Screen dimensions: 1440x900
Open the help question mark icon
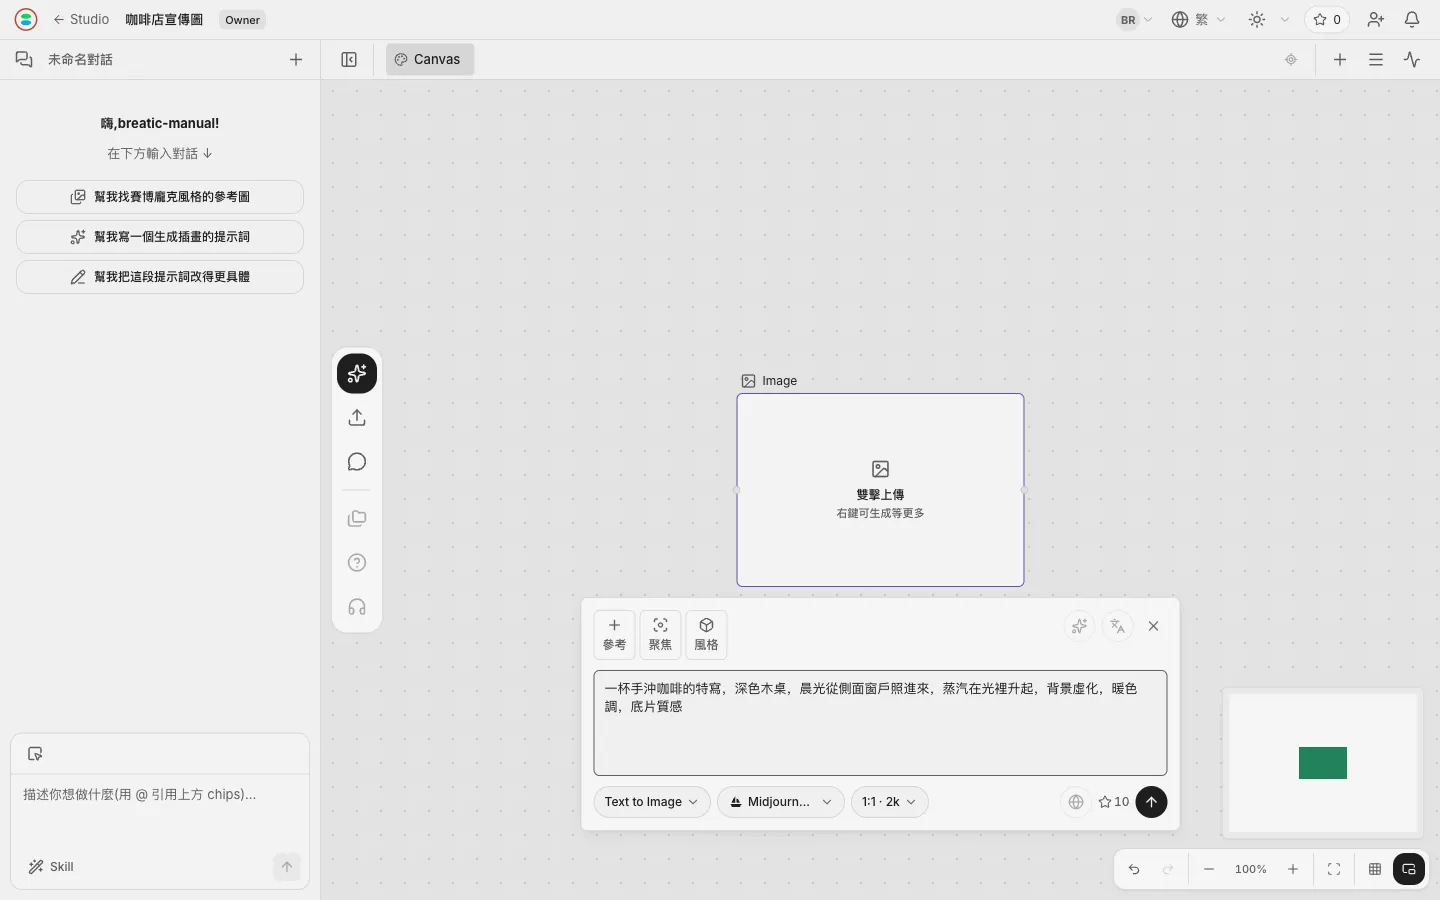point(357,563)
